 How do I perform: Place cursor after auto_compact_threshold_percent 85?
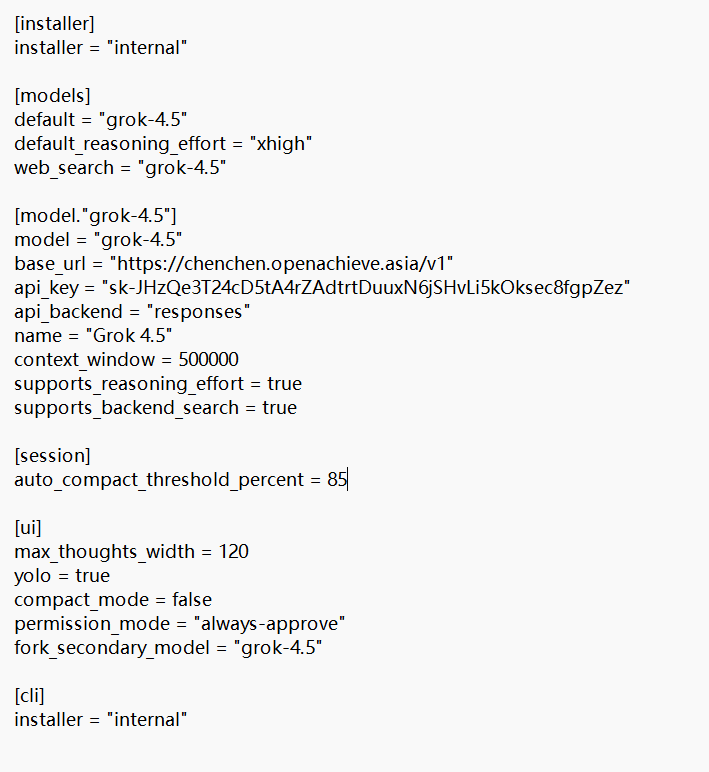point(347,480)
